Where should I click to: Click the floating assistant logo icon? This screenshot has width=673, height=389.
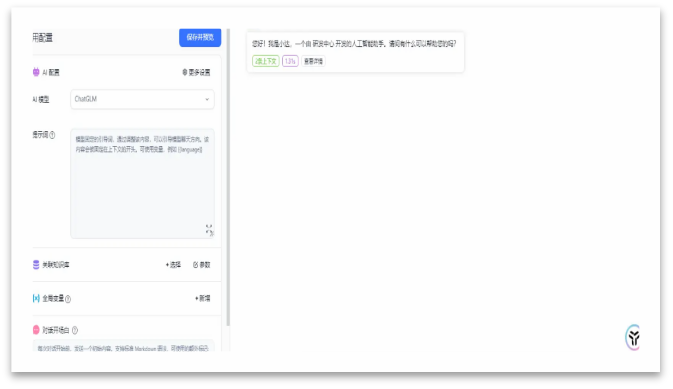[634, 337]
